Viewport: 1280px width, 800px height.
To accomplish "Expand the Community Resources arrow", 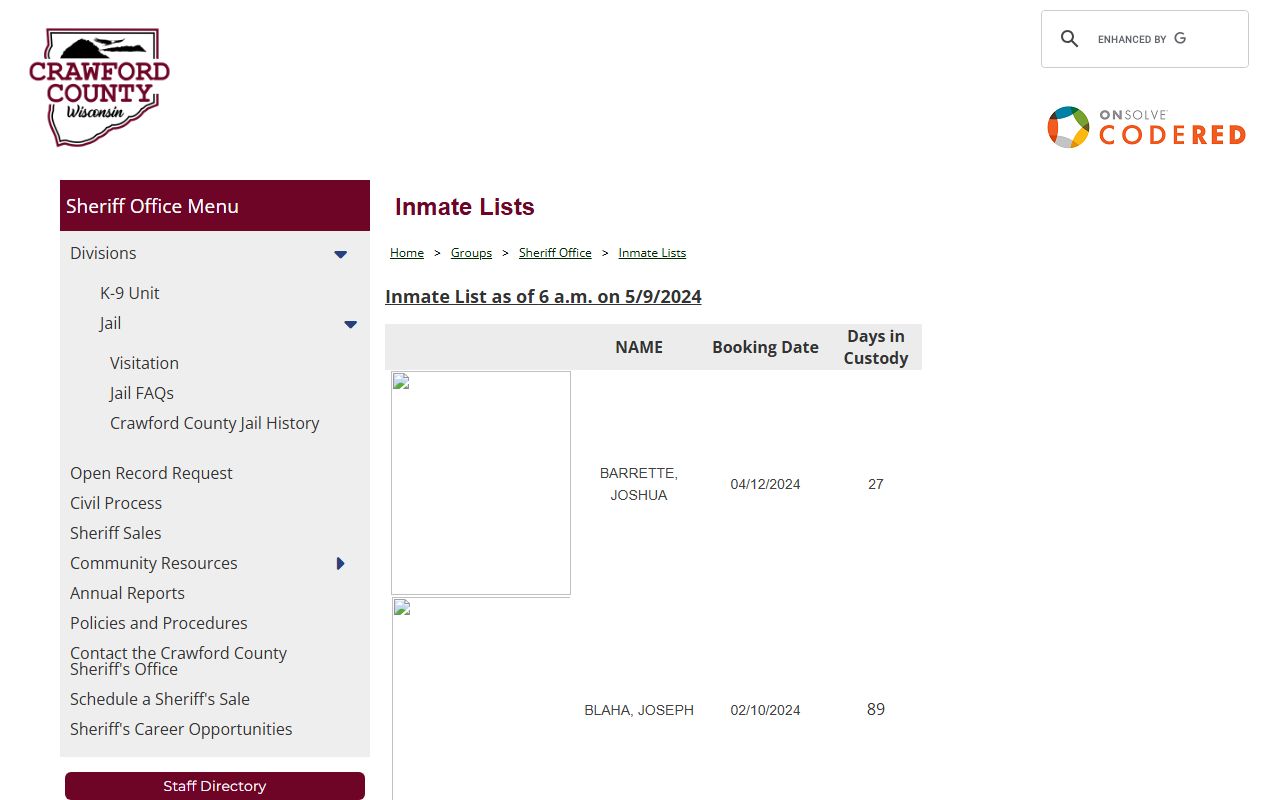I will coord(340,564).
